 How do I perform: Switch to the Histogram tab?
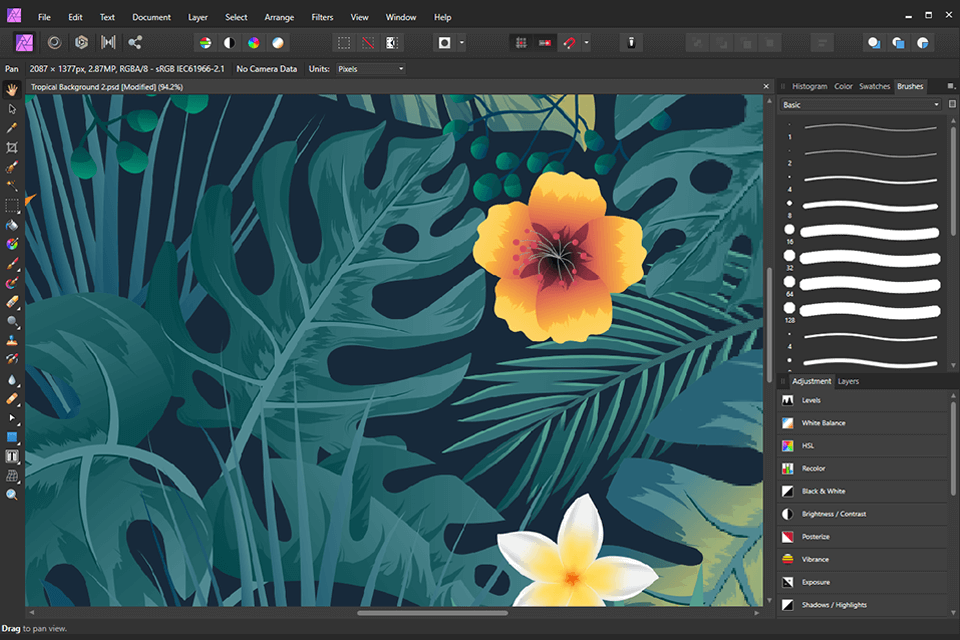pos(809,86)
